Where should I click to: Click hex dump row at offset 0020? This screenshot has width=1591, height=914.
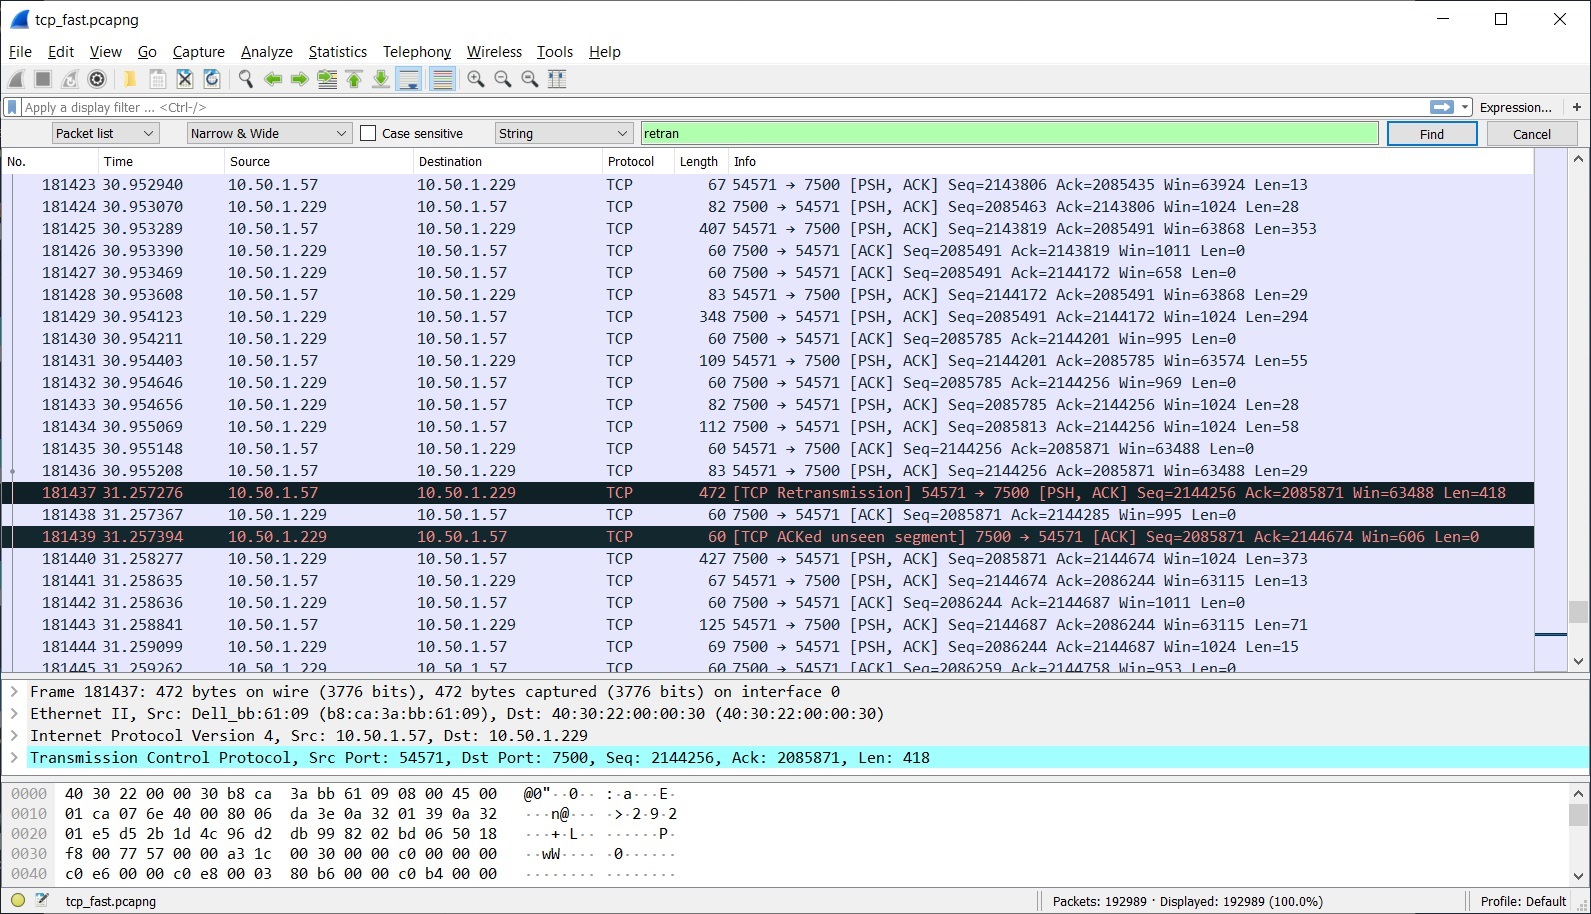pyautogui.click(x=344, y=834)
